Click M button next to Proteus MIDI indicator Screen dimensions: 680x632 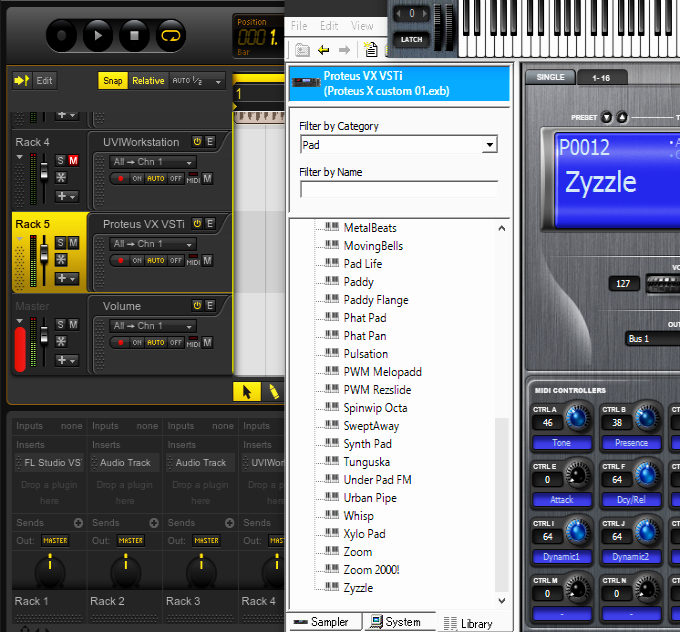click(208, 261)
